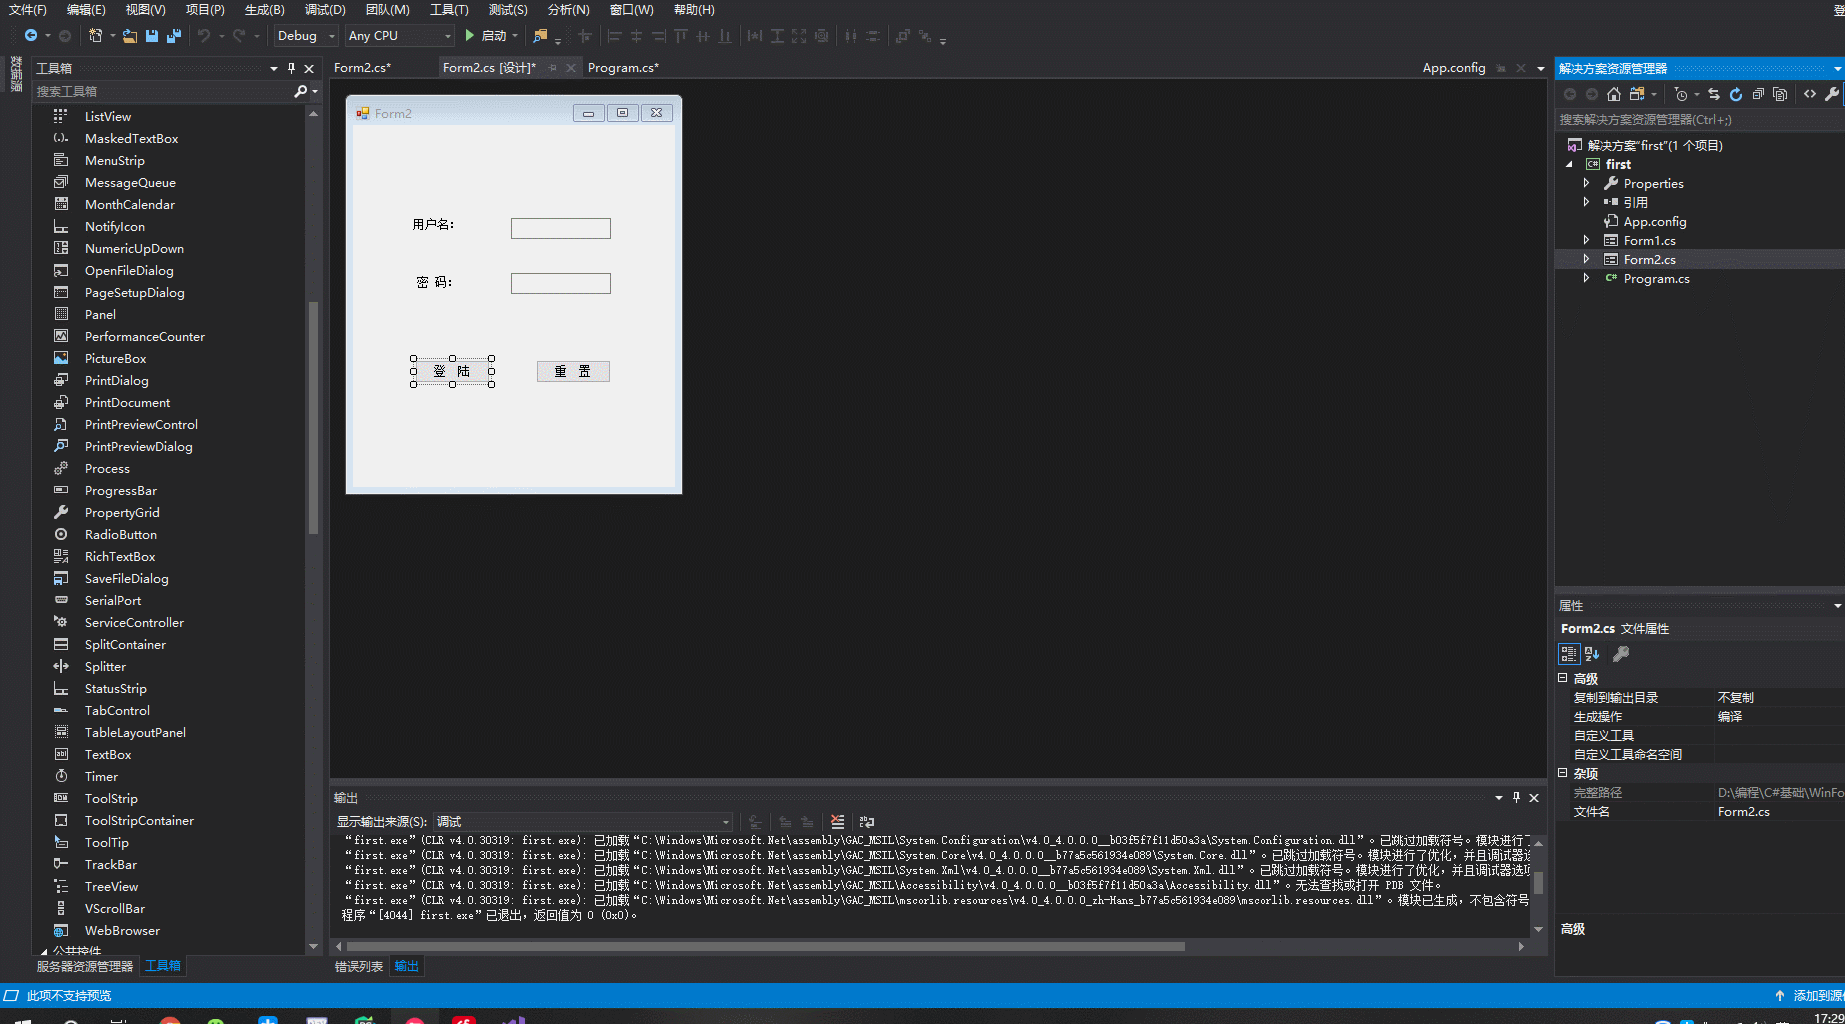Toggle auto-hide pin on the 输出 panel
Screen dimensions: 1845x1024
[1517, 798]
